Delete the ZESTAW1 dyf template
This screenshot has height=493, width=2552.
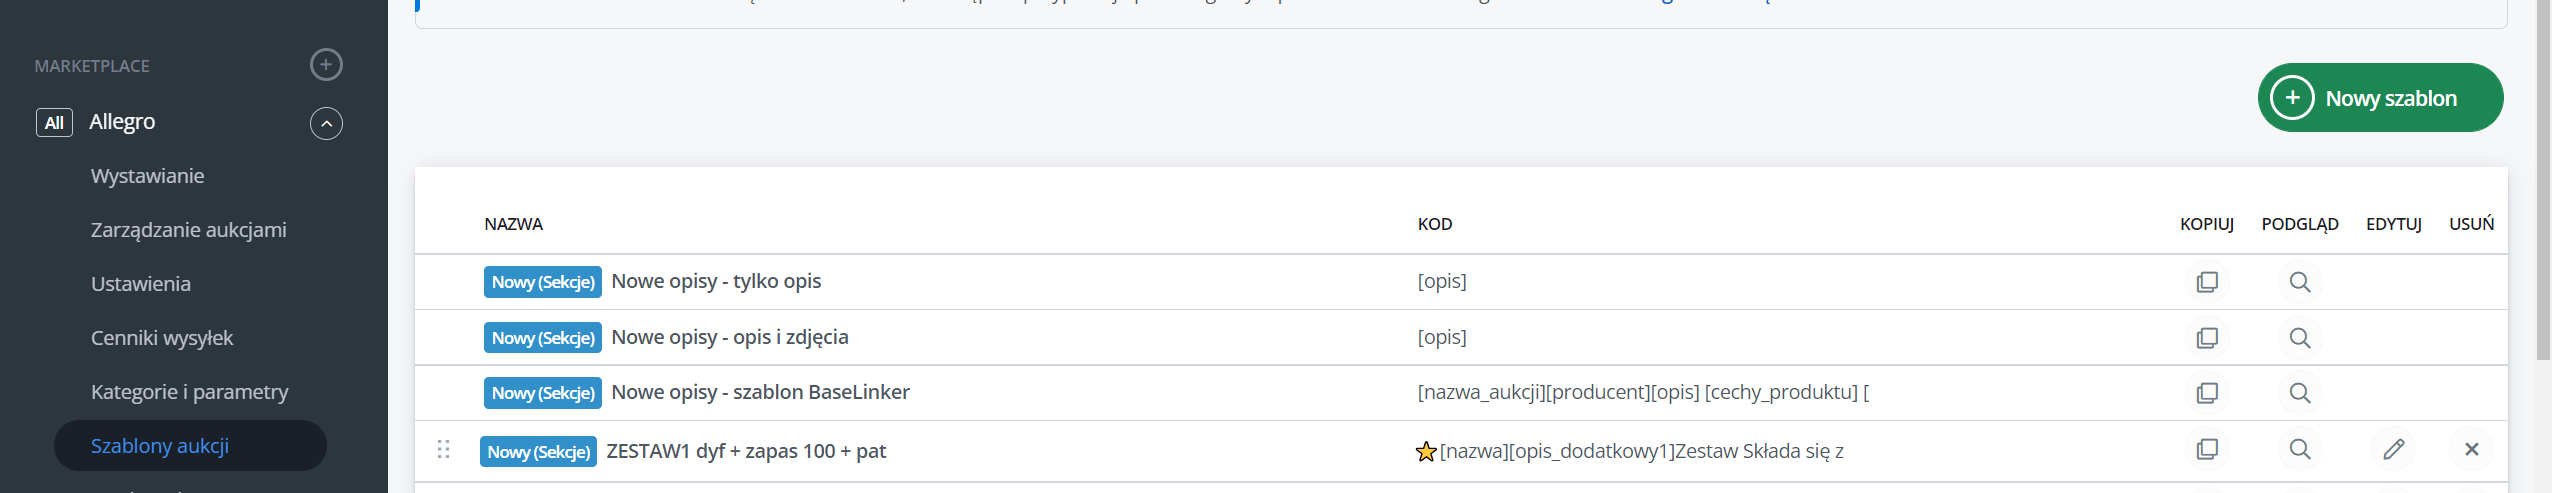tap(2472, 449)
